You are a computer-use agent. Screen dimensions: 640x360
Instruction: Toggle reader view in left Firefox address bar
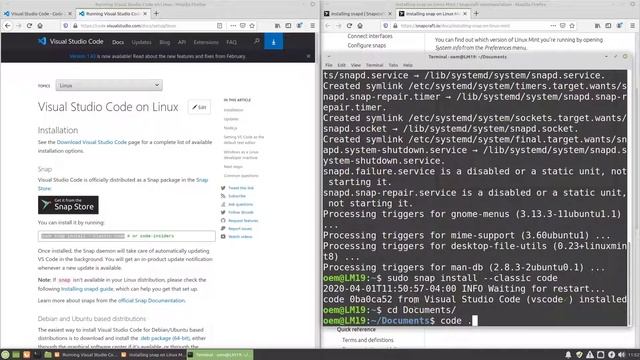coord(220,26)
